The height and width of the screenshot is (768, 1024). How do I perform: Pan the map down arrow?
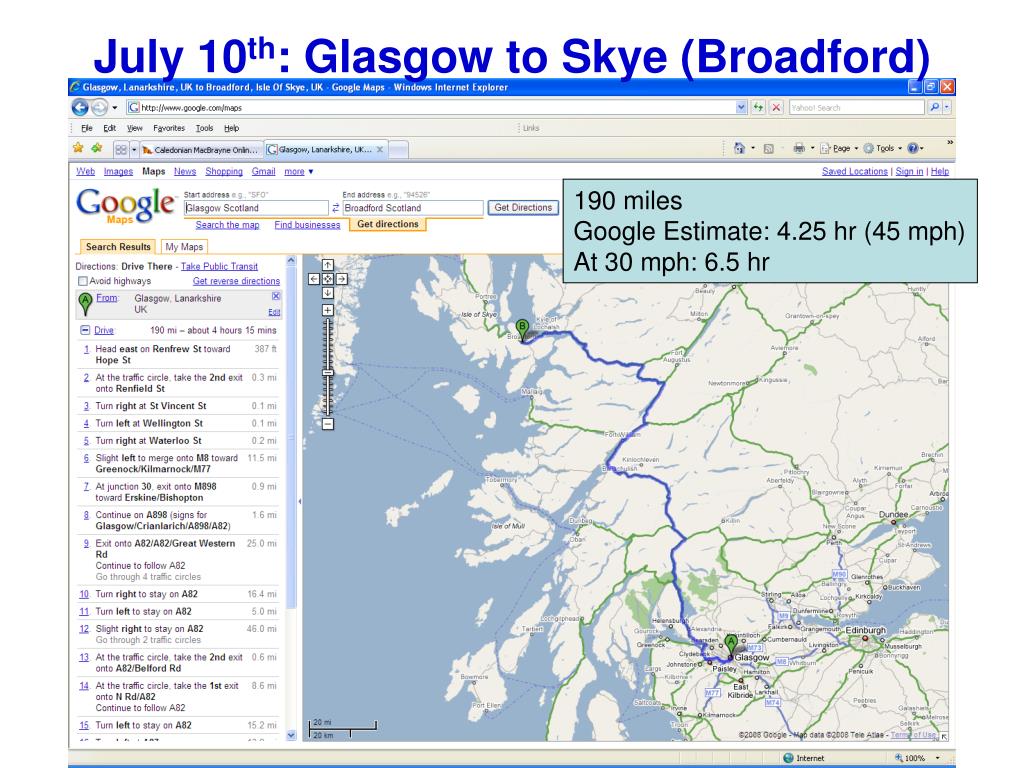pos(328,293)
